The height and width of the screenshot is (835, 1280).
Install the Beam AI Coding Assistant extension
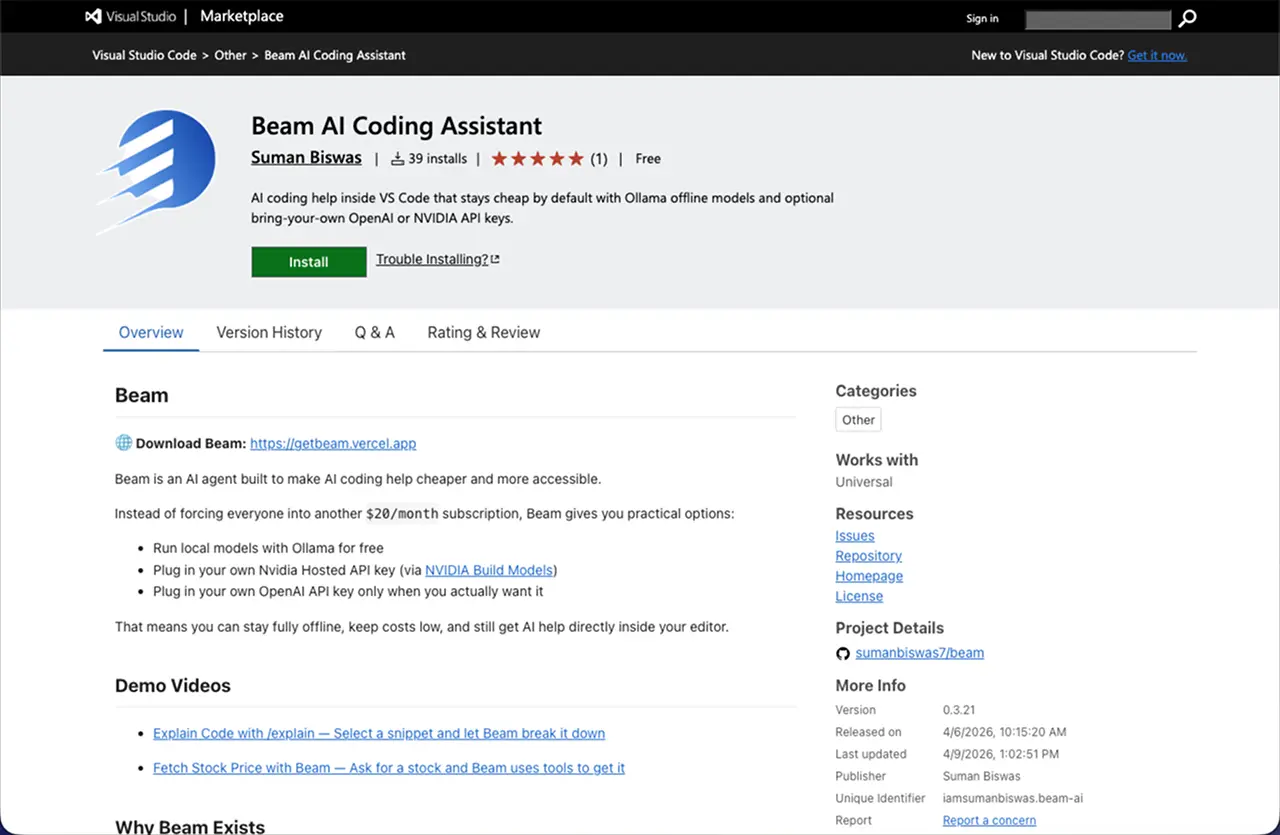(309, 262)
